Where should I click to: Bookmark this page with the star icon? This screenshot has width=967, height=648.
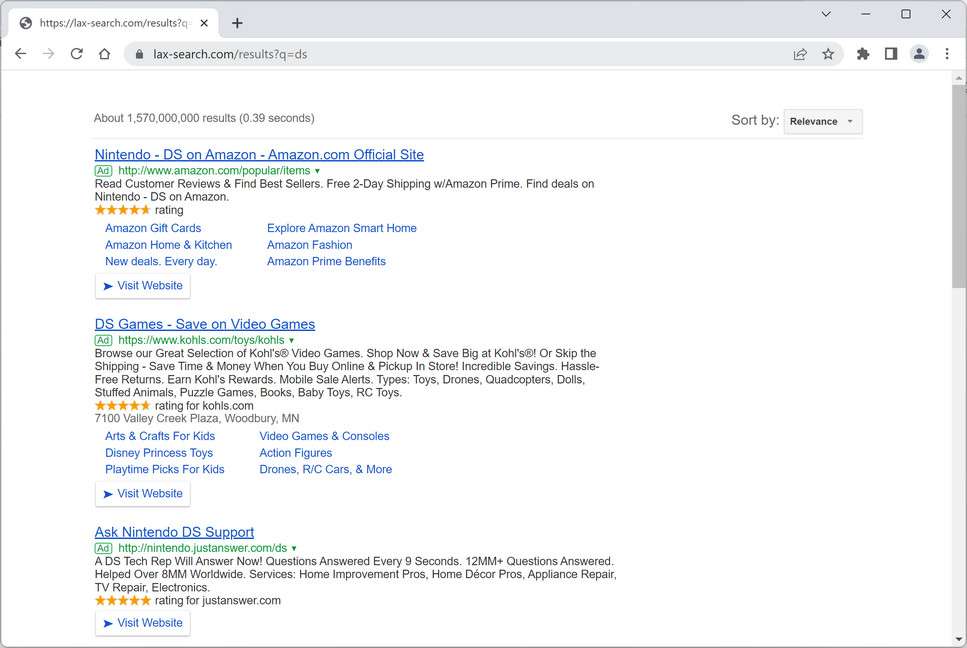[x=828, y=54]
